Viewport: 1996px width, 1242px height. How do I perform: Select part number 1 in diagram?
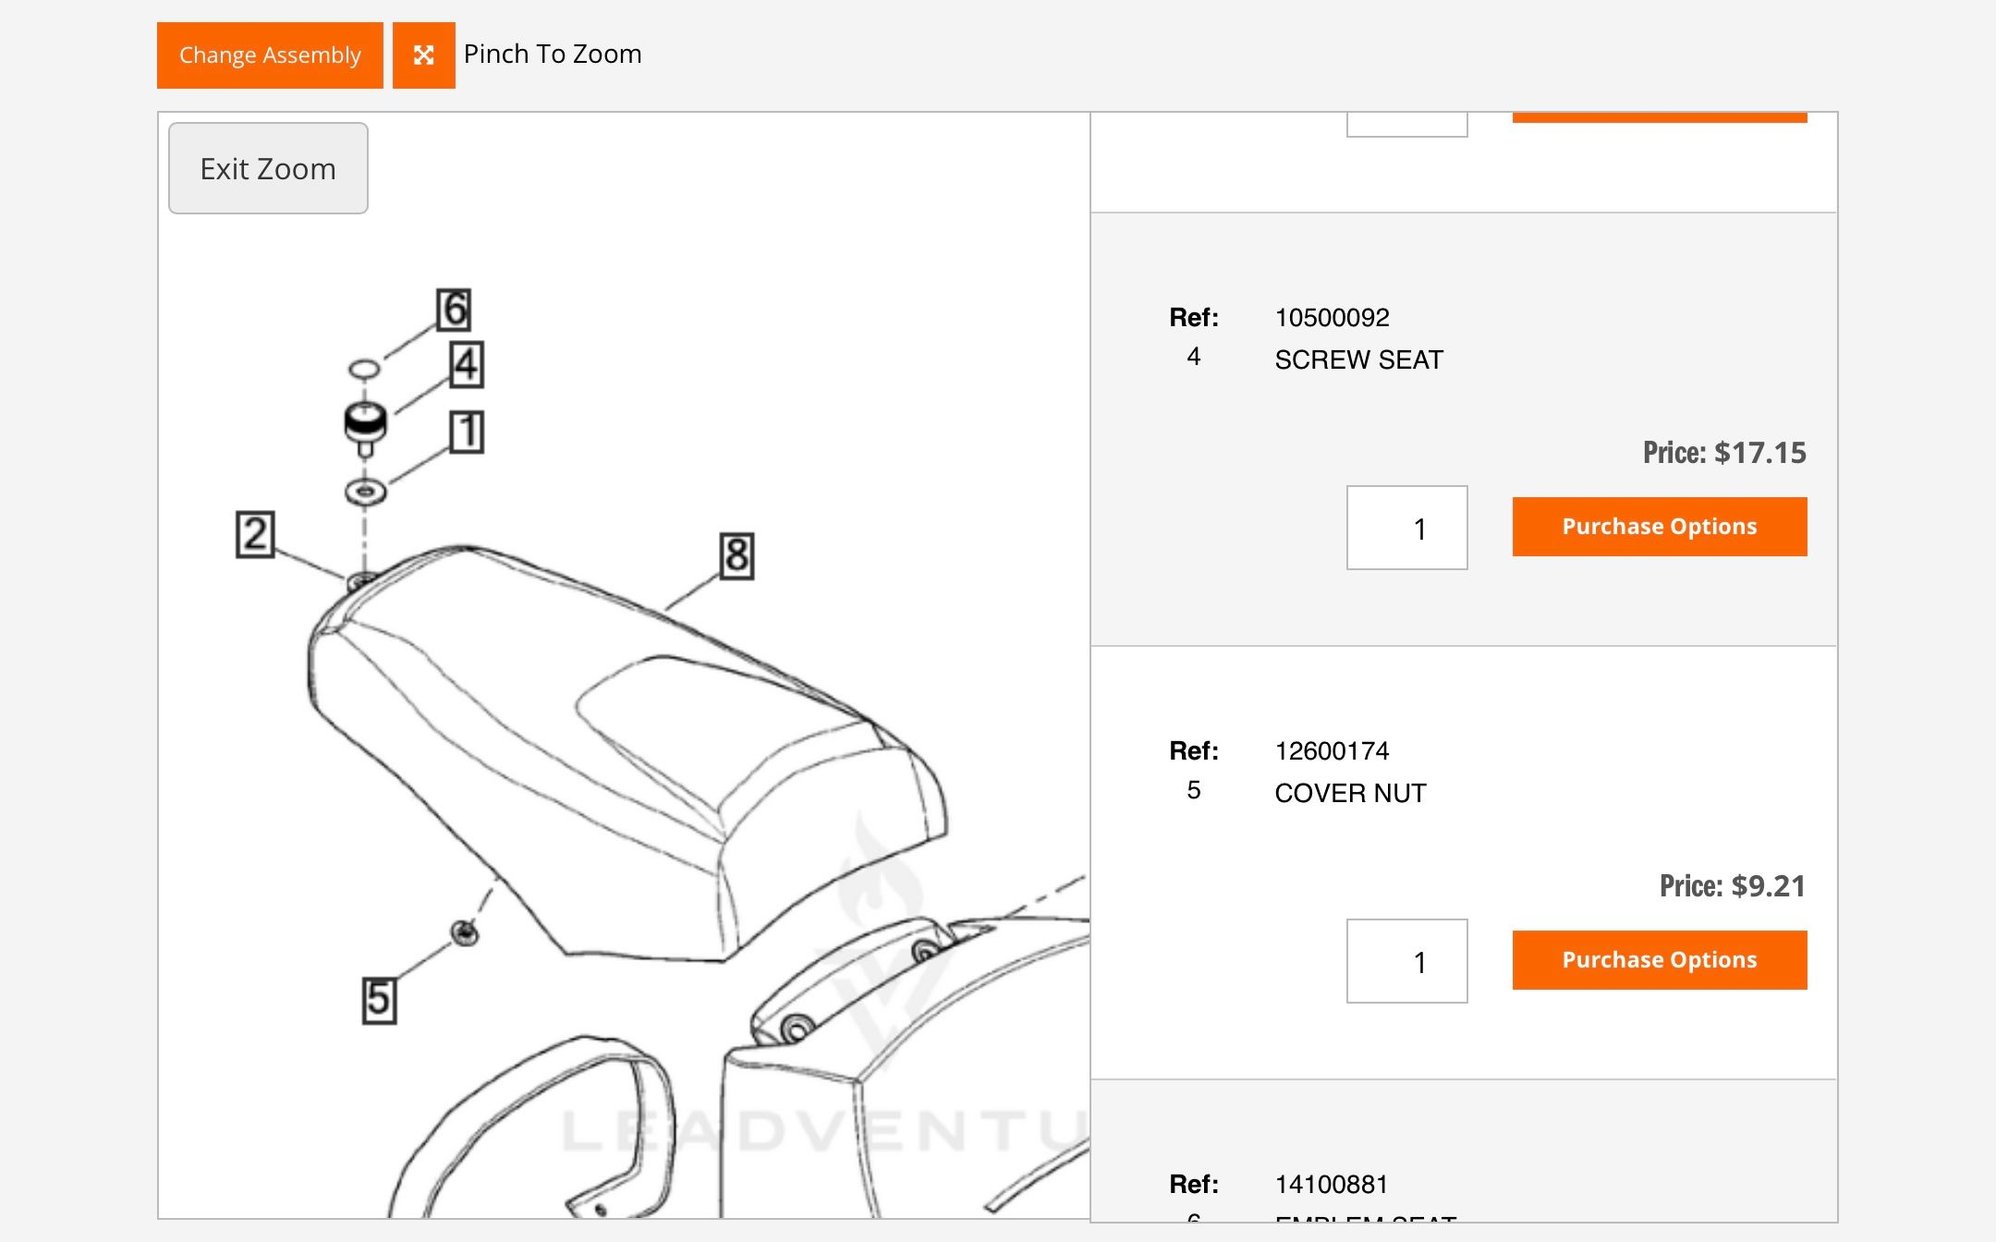coord(466,432)
